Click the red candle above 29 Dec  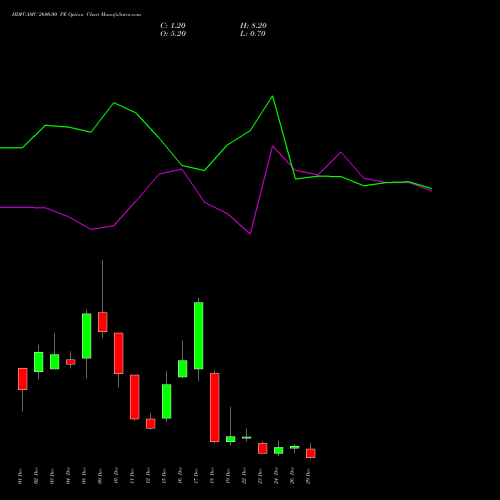pos(311,453)
